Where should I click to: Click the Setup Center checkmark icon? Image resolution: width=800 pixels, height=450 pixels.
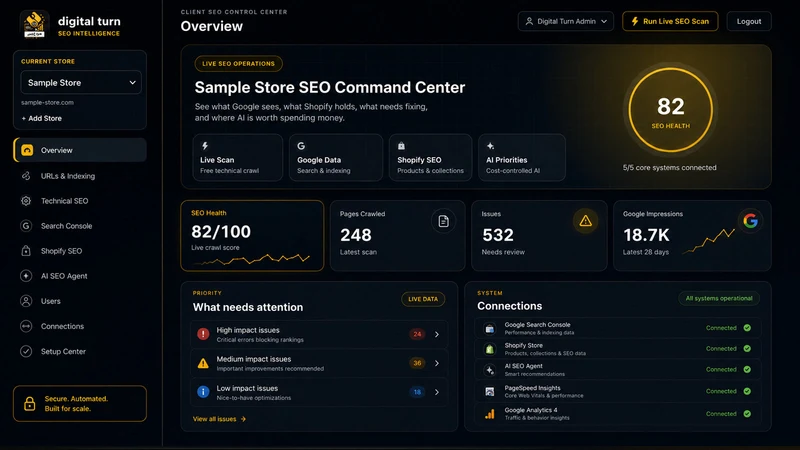point(26,351)
